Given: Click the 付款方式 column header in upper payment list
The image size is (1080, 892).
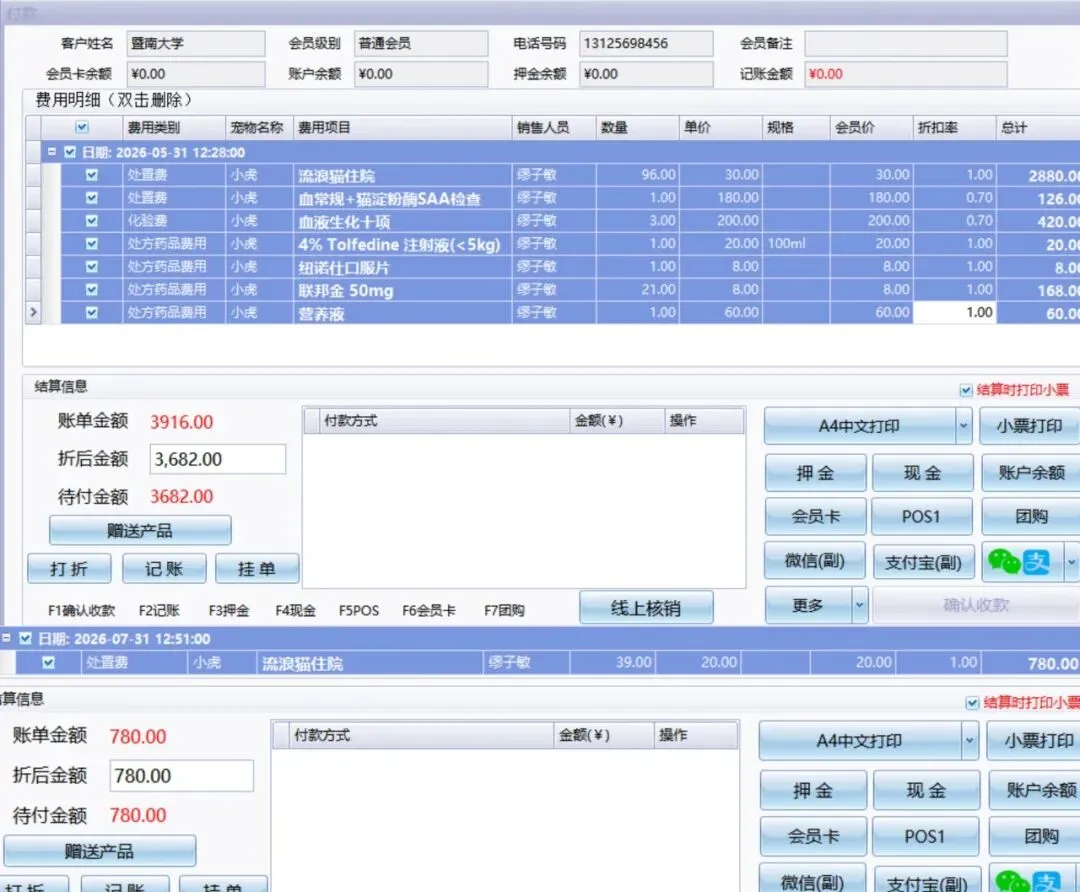Looking at the screenshot, I should point(445,421).
